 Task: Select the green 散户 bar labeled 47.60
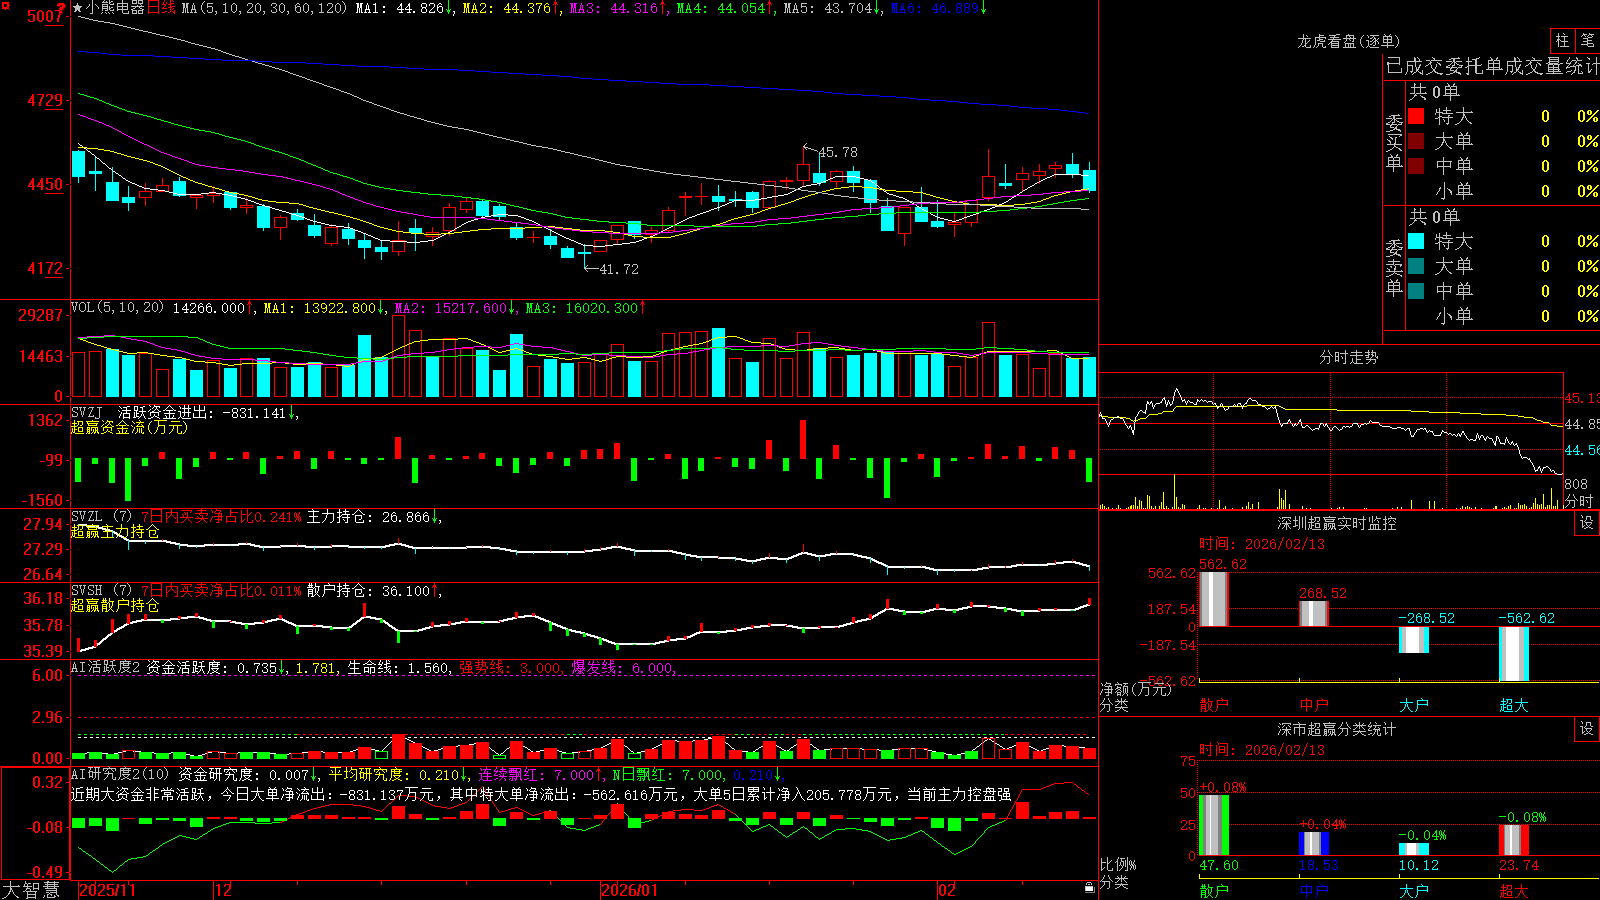[x=1213, y=825]
